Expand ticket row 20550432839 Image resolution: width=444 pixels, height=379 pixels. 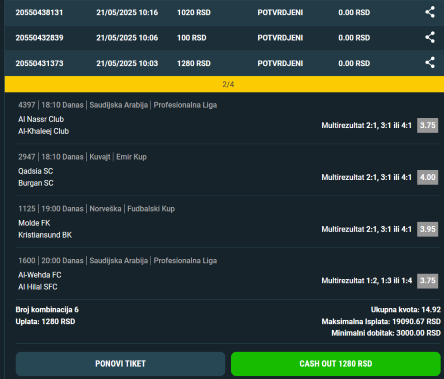point(224,38)
